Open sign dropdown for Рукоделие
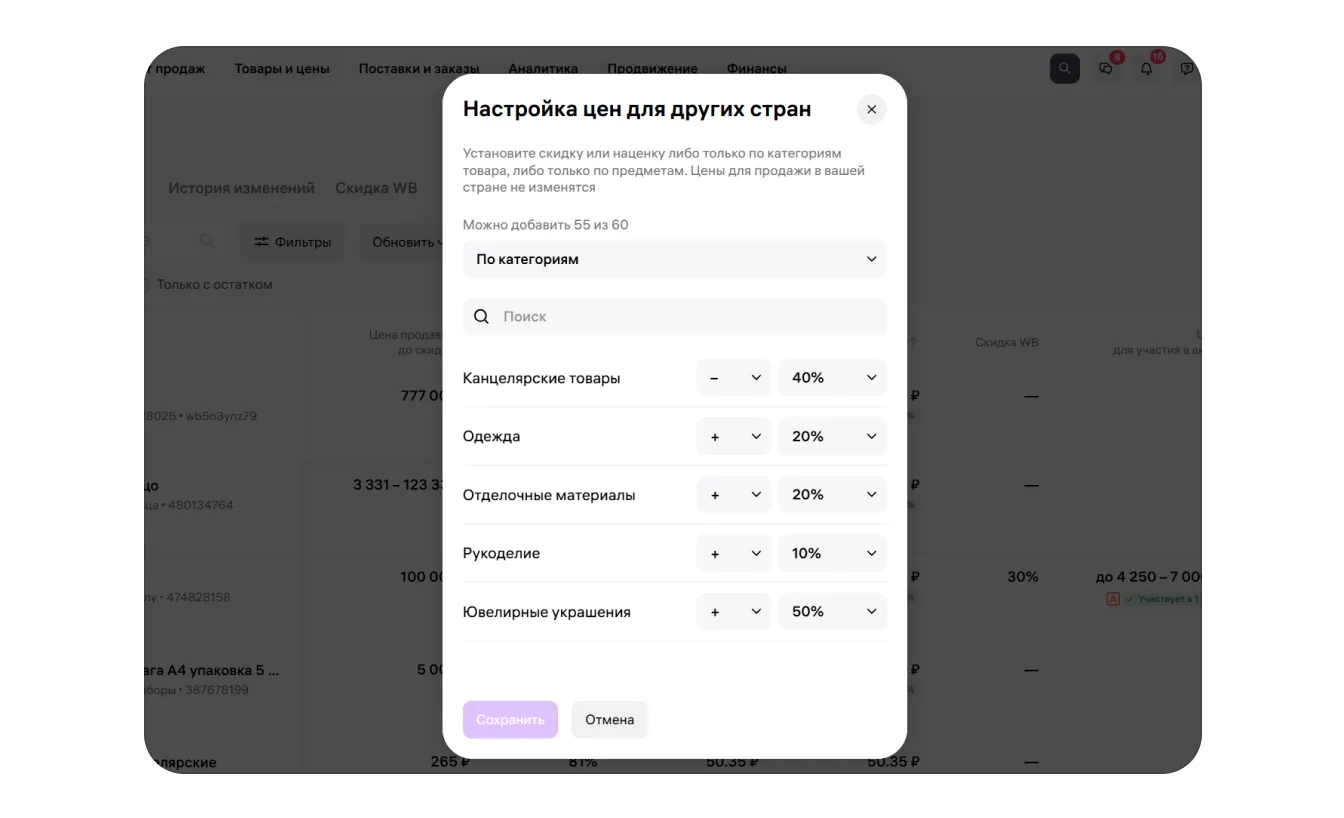 point(734,554)
